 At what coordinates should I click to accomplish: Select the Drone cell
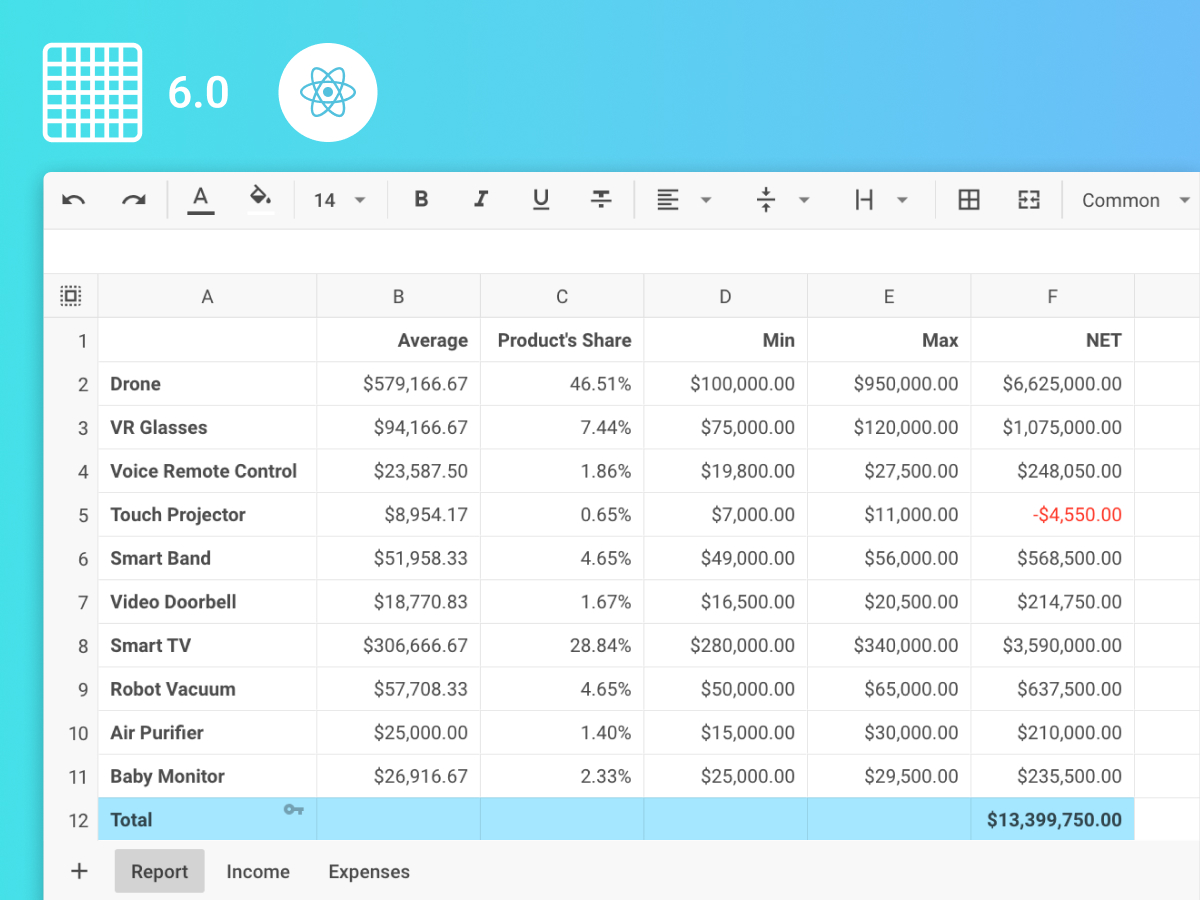208,384
